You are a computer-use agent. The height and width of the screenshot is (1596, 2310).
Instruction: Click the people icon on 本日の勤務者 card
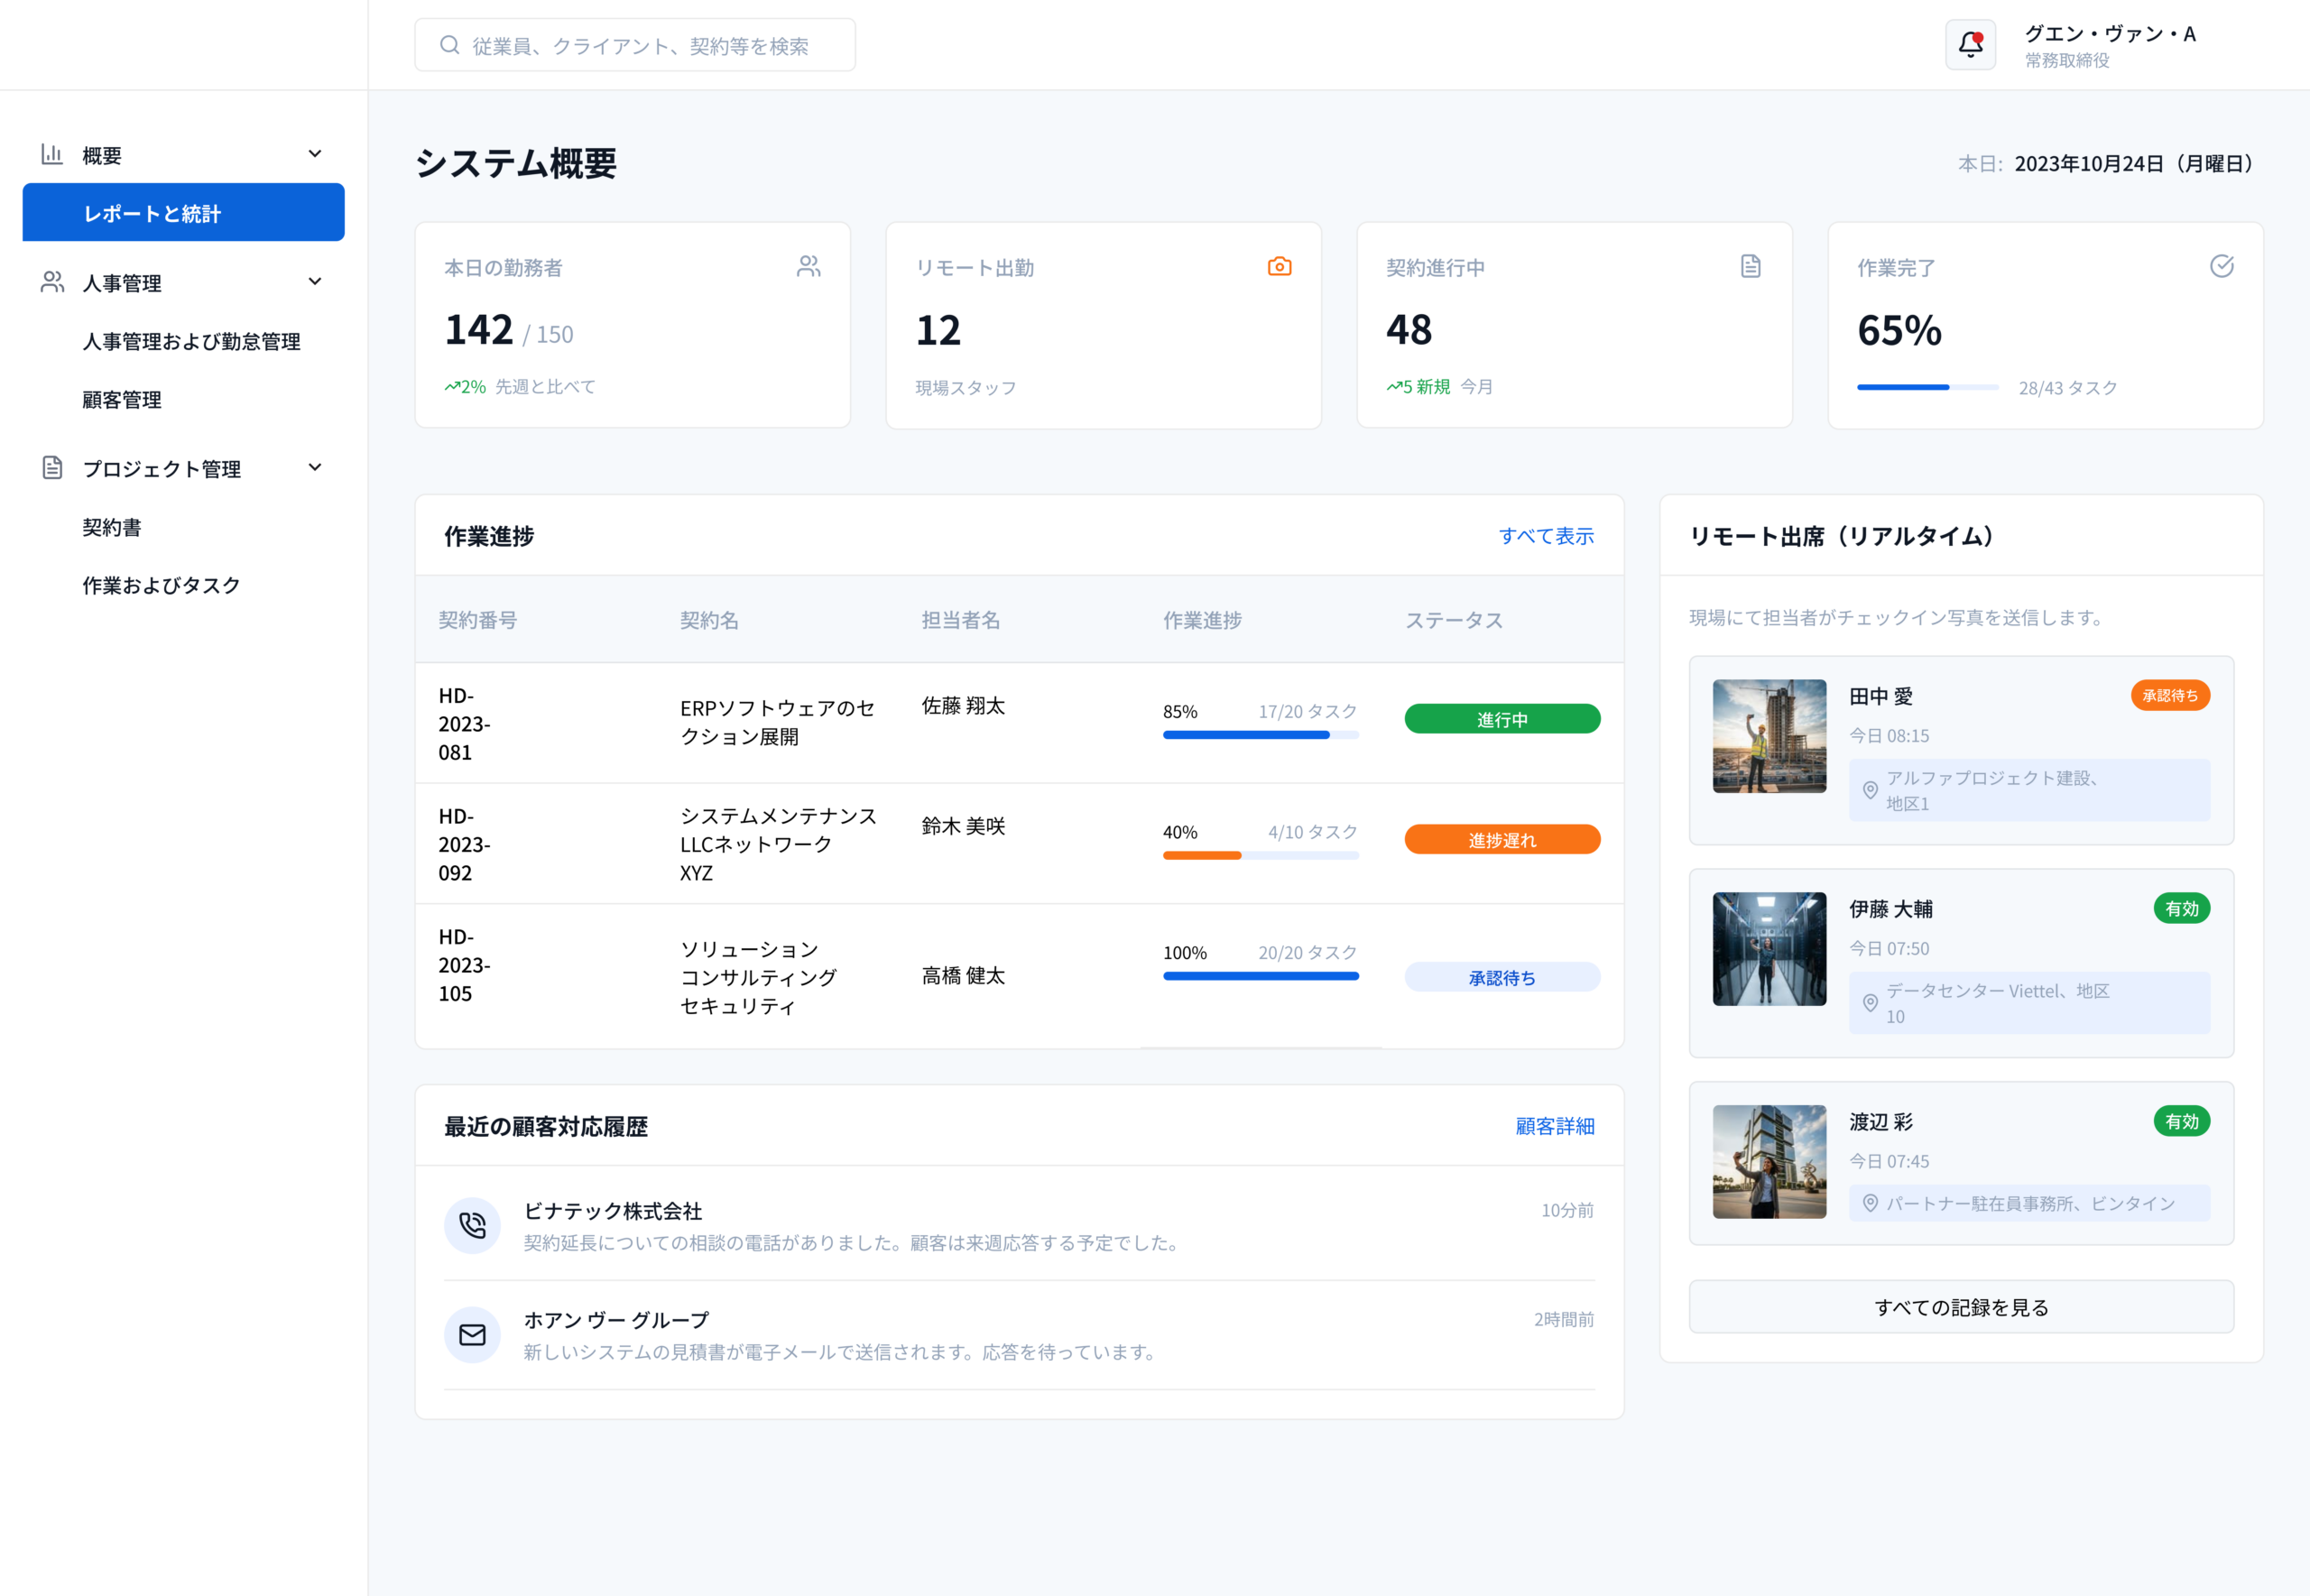coord(809,266)
